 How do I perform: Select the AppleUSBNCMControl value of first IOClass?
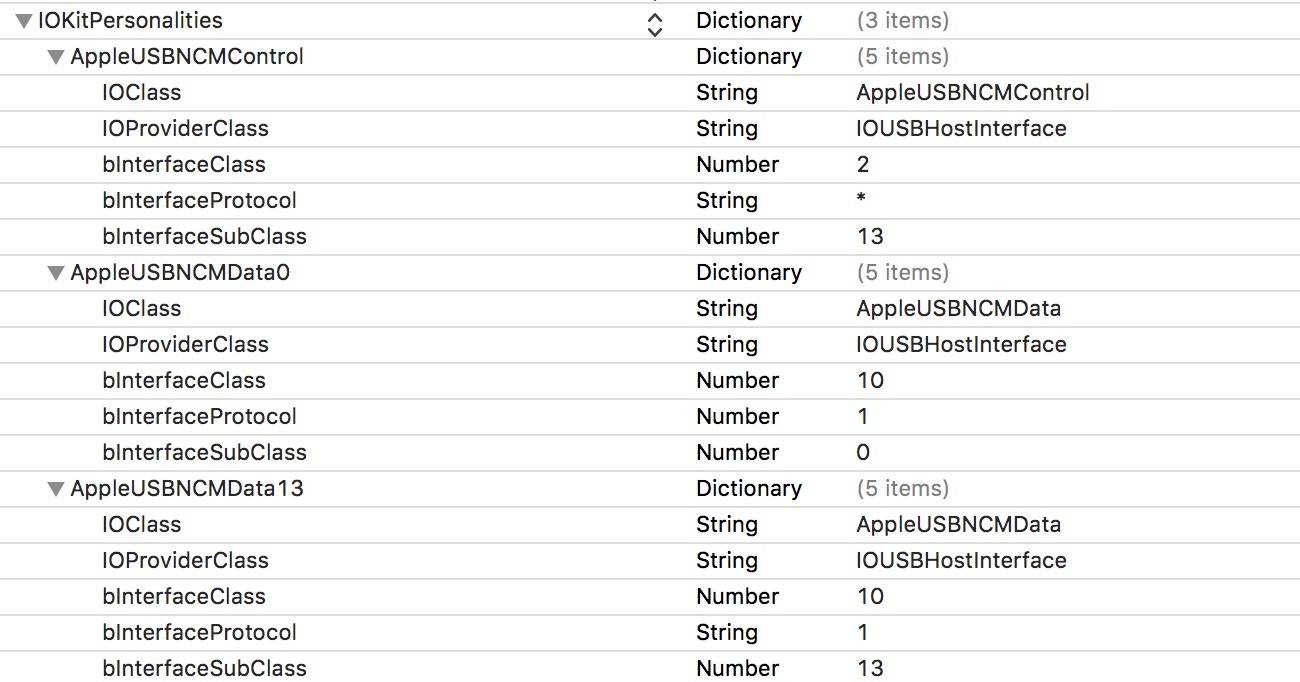pyautogui.click(x=973, y=92)
